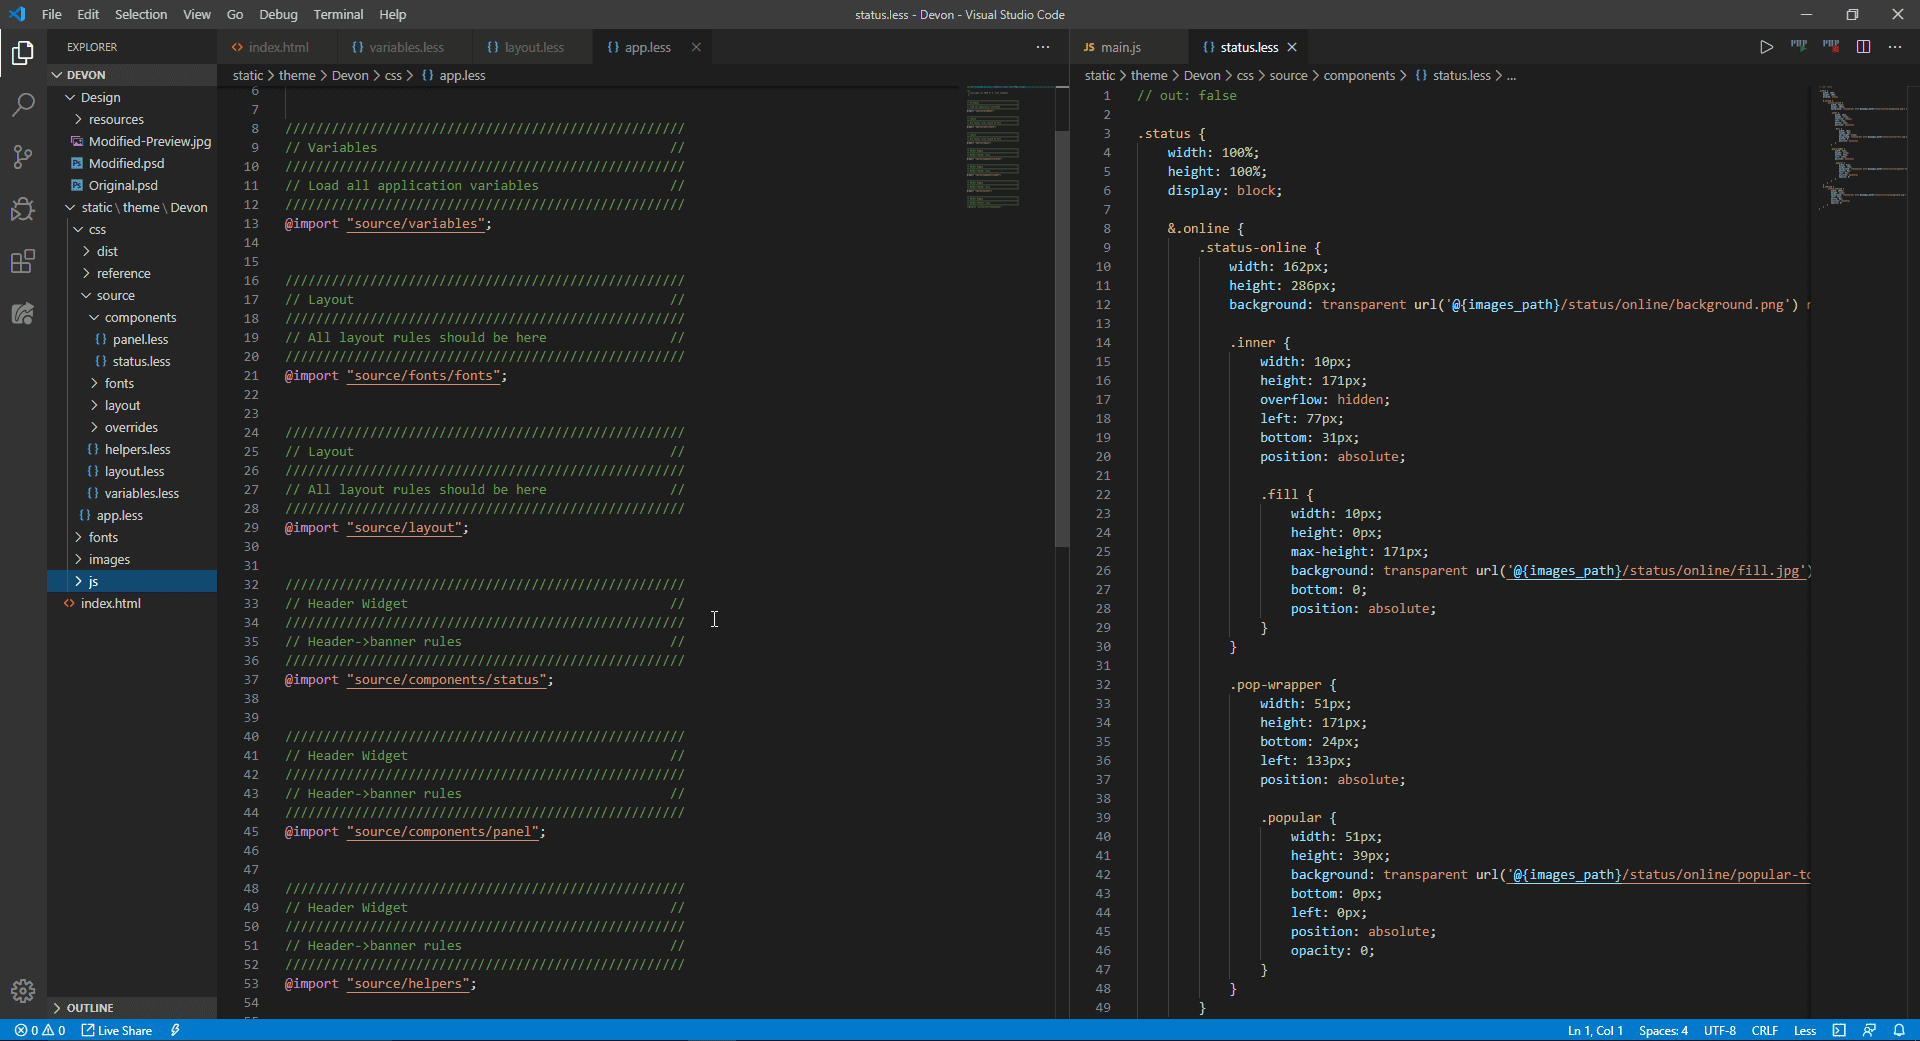
Task: Open helpers.less in explorer
Action: [x=132, y=449]
